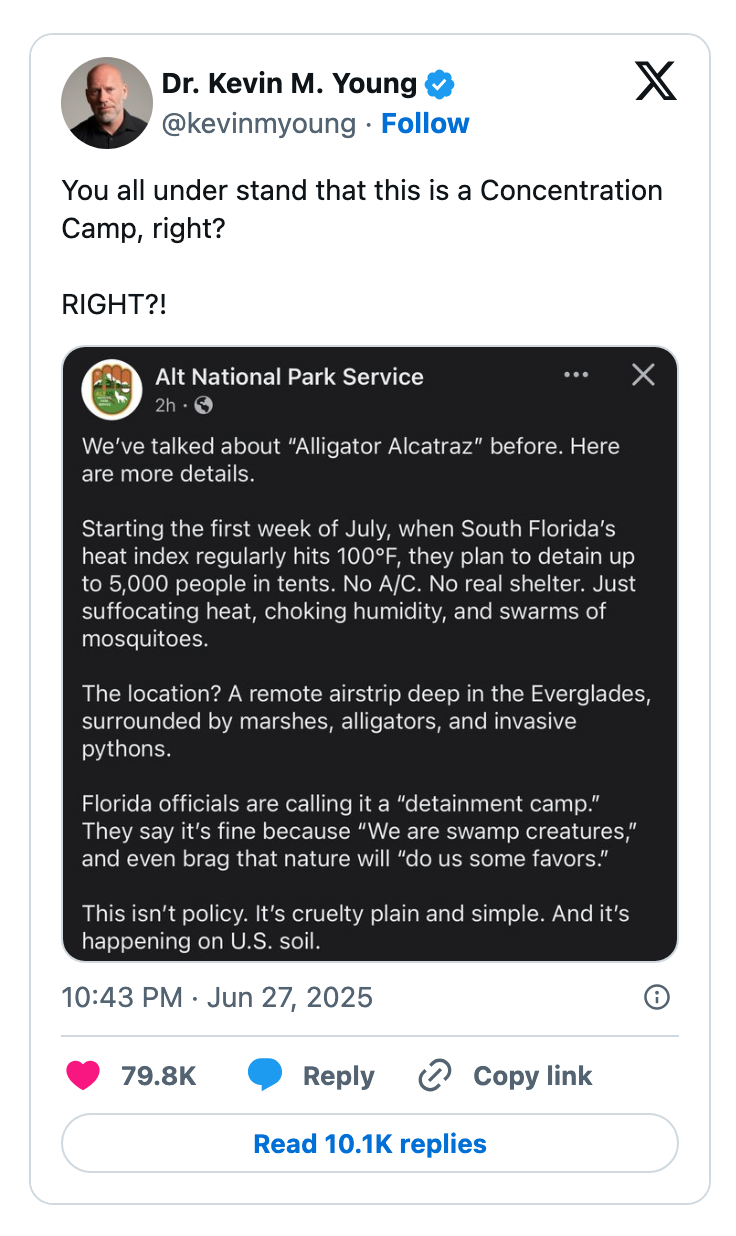Click the @kevinmyoung handle

pos(258,124)
